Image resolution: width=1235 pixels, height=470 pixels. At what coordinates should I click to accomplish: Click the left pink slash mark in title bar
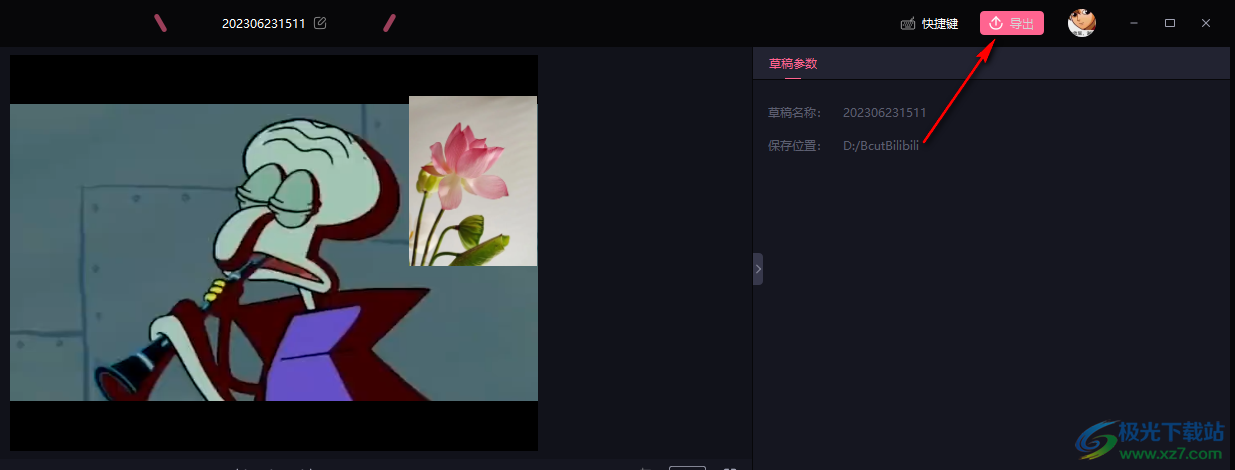(x=160, y=23)
